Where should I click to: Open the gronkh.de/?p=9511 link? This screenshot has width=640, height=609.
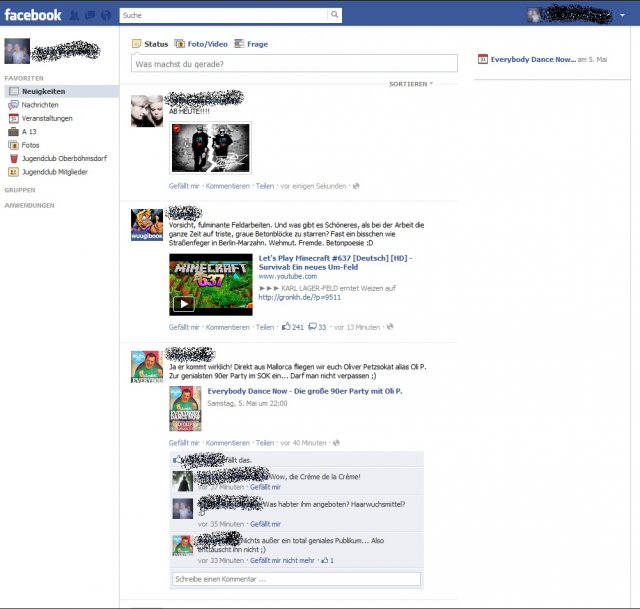[x=300, y=297]
